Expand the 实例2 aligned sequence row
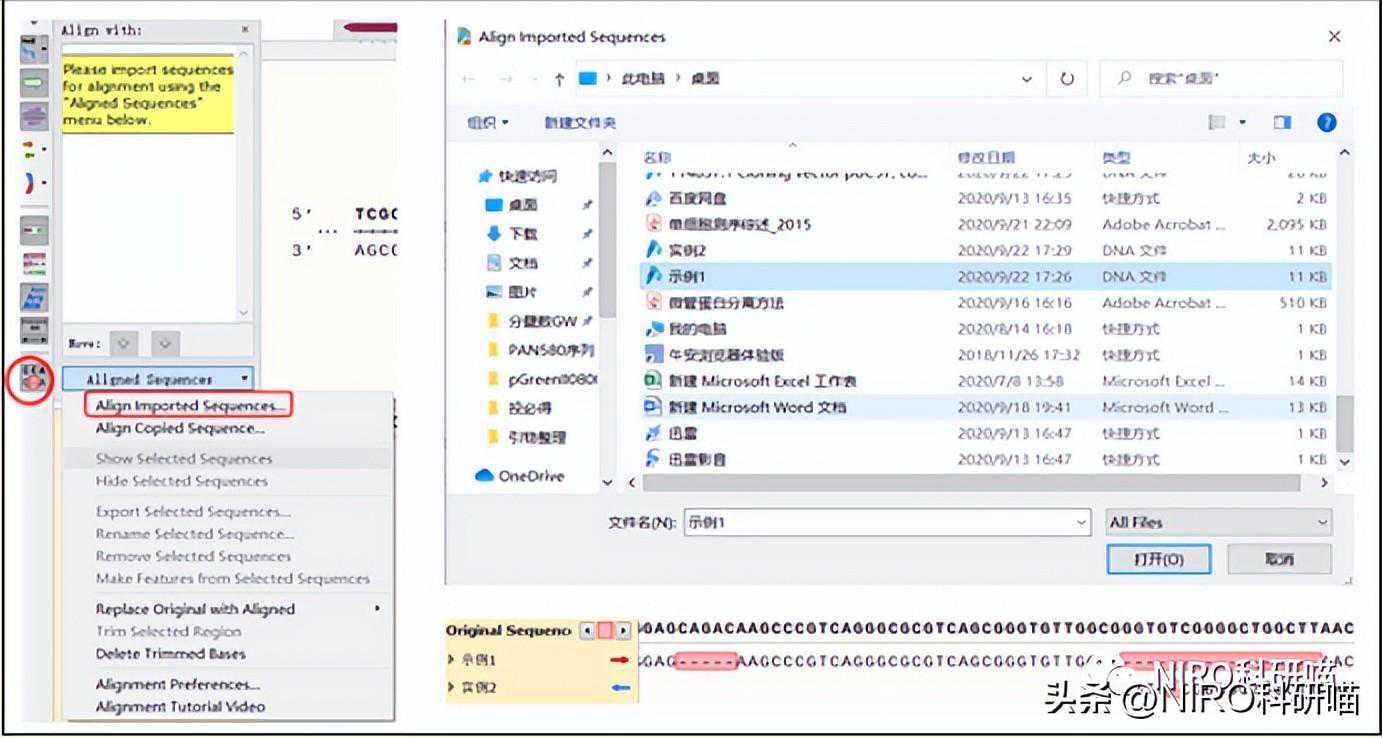This screenshot has height=738, width=1382. tap(451, 688)
